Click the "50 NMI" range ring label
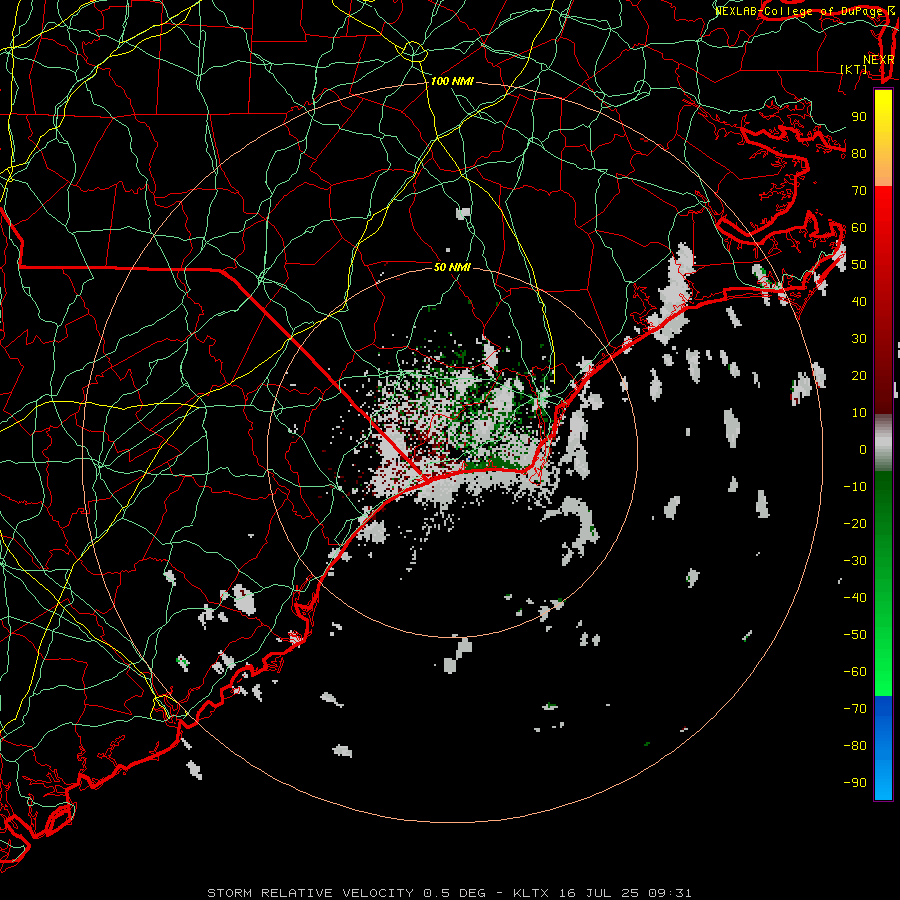Viewport: 900px width, 900px height. (x=452, y=267)
